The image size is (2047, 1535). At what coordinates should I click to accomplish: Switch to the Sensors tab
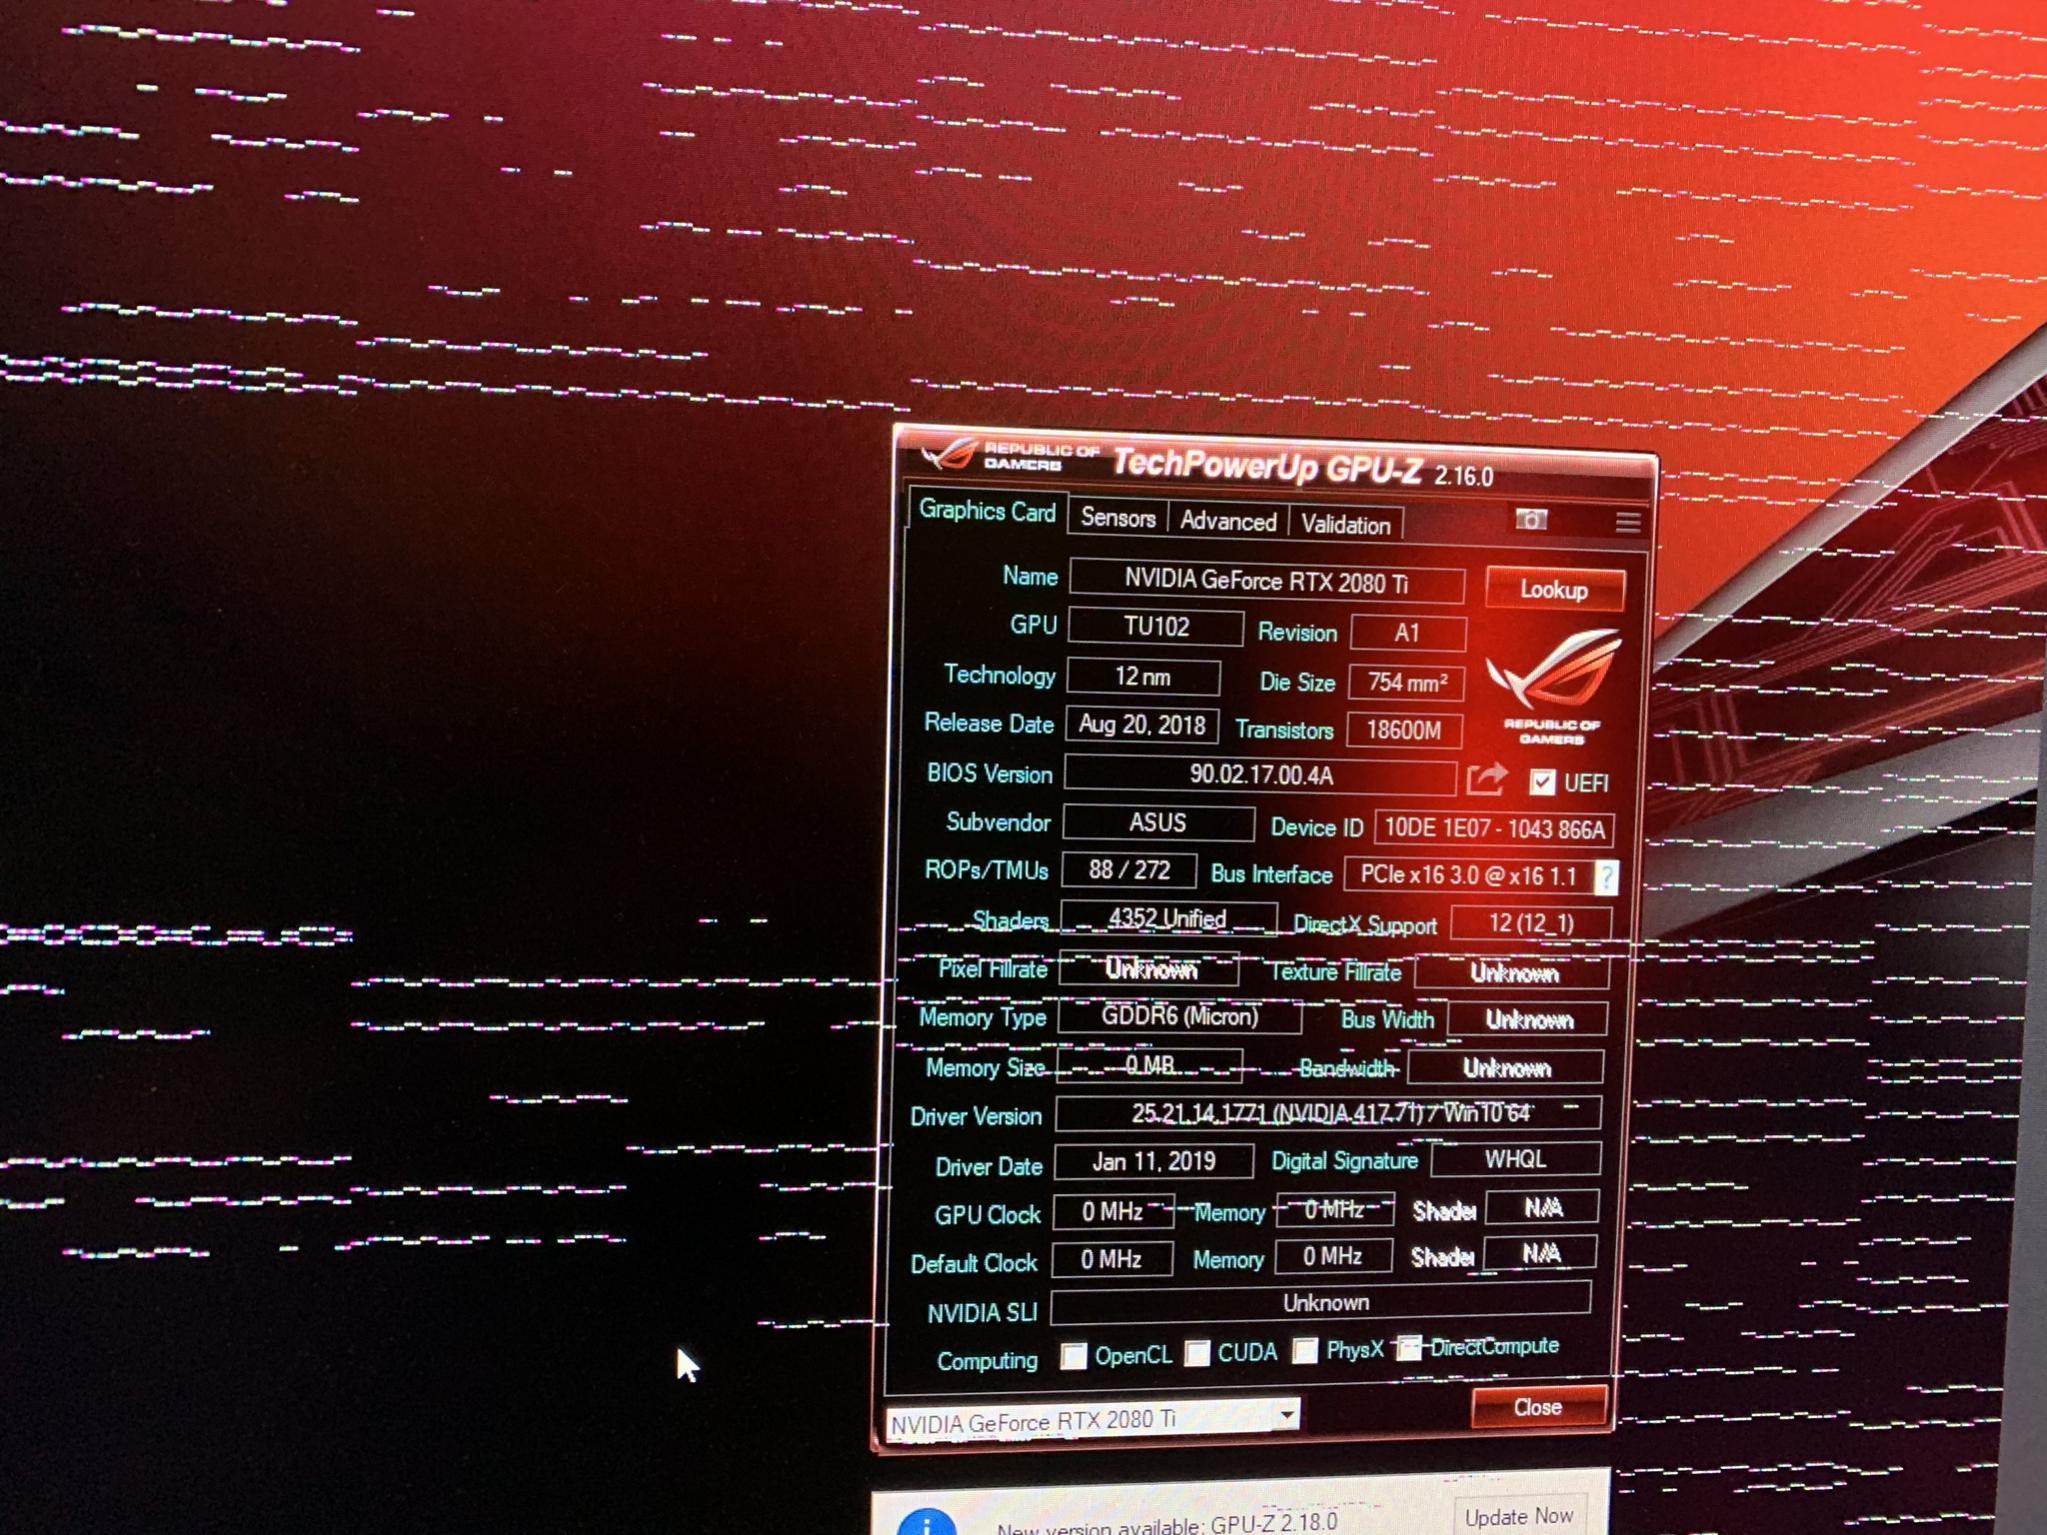[x=1117, y=518]
